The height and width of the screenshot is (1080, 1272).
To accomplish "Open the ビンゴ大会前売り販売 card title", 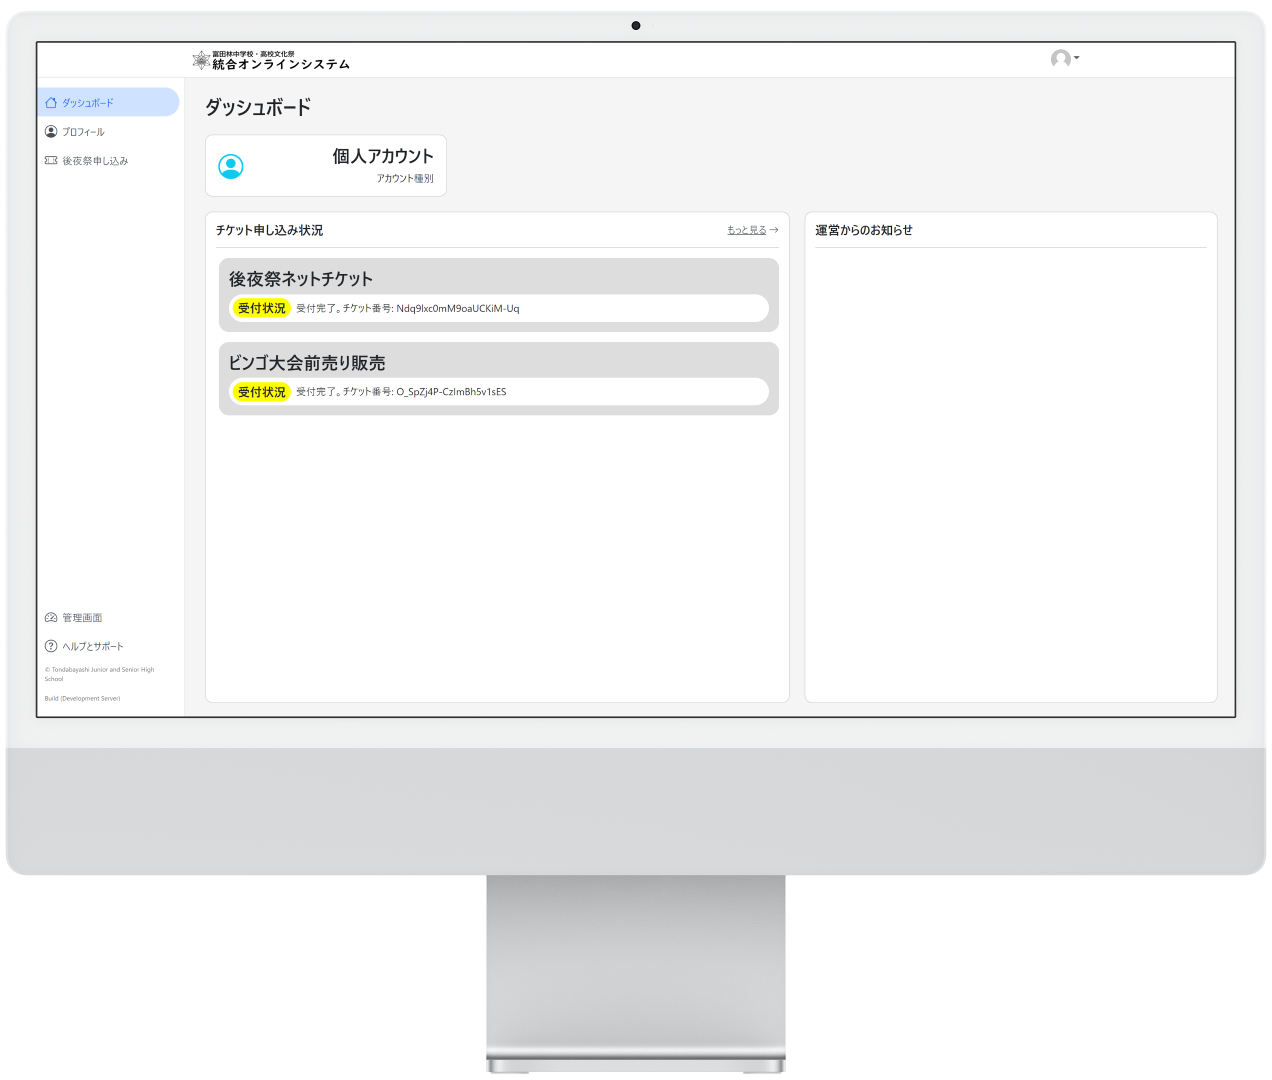I will pyautogui.click(x=306, y=363).
